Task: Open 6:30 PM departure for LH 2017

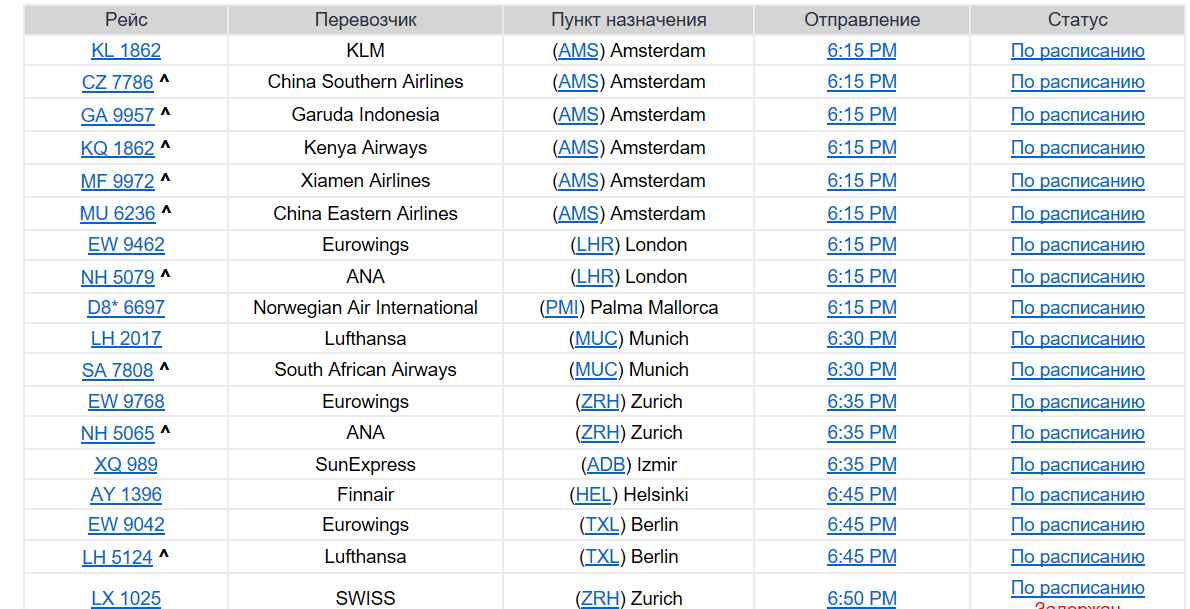Action: tap(861, 339)
